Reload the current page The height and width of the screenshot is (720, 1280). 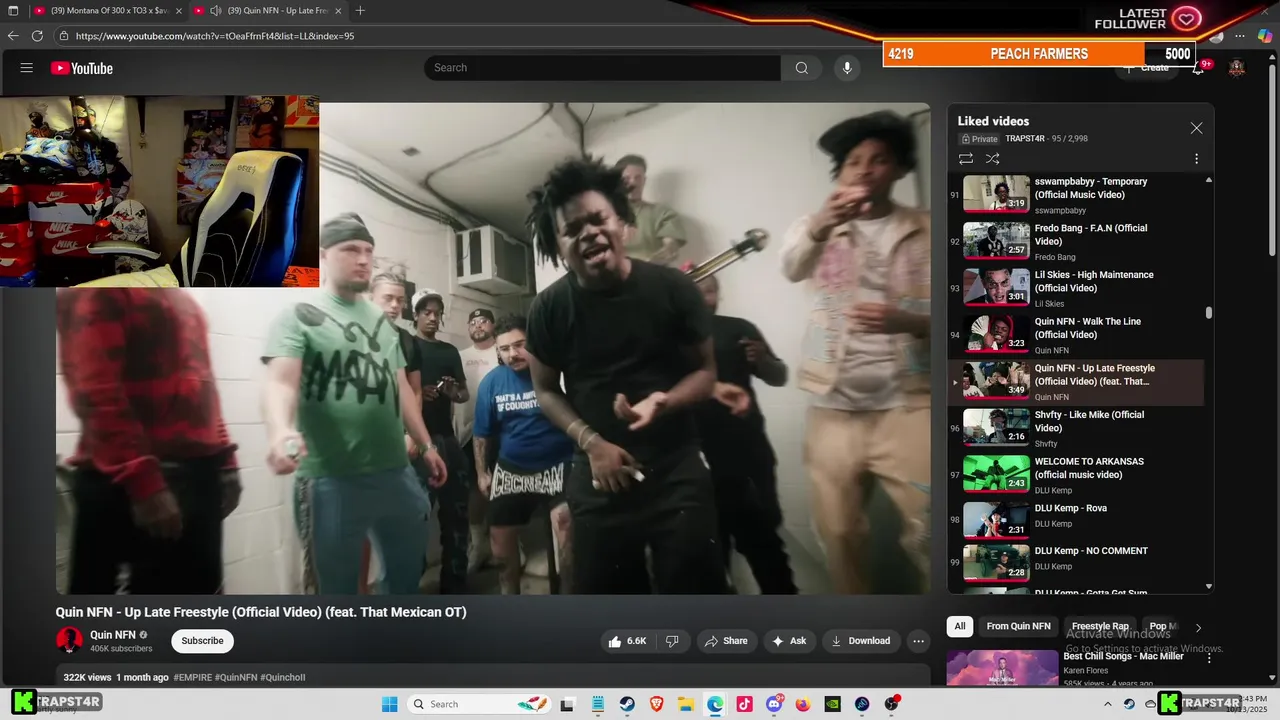tap(37, 36)
